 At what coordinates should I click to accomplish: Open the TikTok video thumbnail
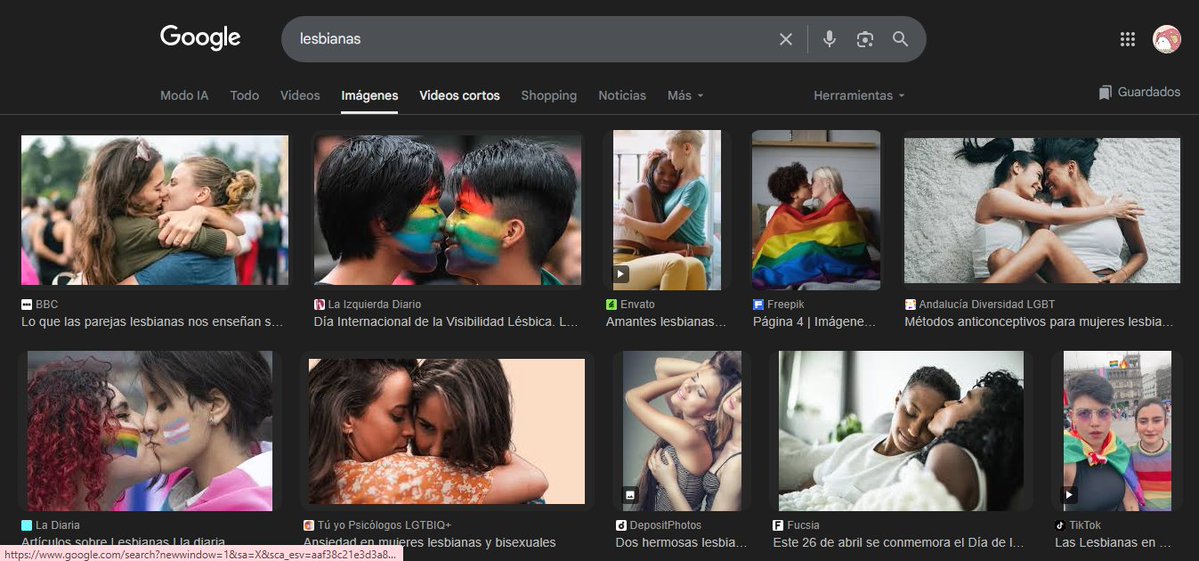pyautogui.click(x=1117, y=431)
